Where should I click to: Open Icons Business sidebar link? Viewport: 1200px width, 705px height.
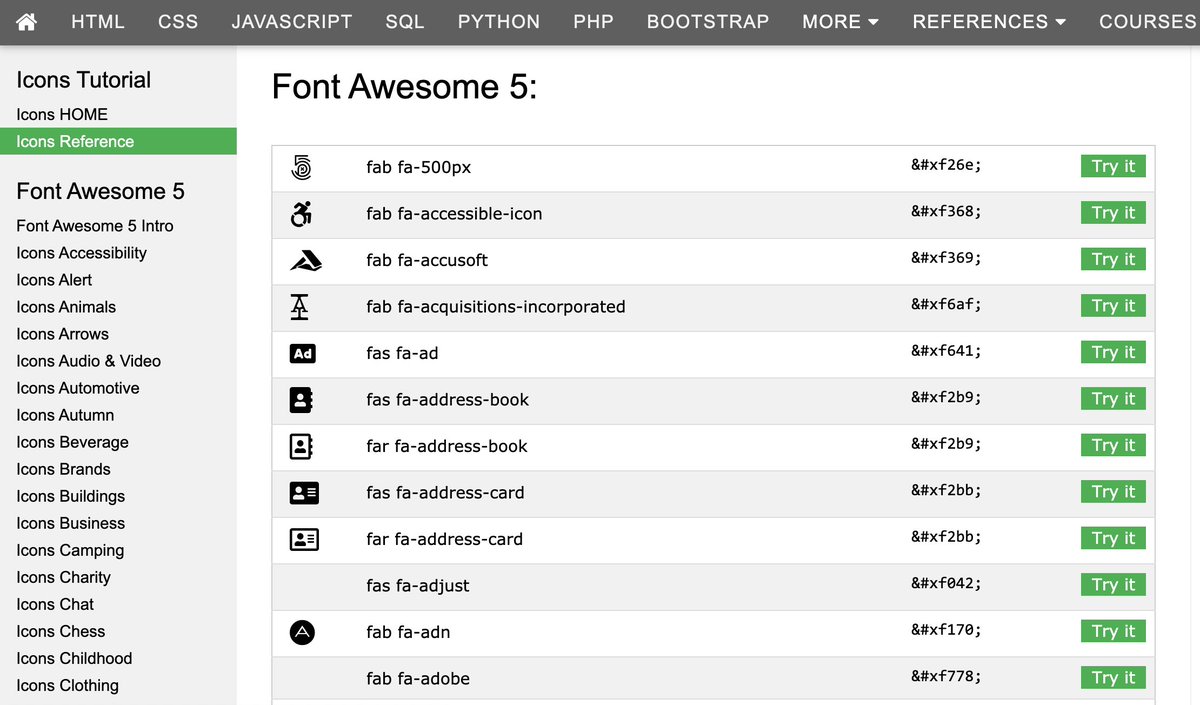point(71,523)
